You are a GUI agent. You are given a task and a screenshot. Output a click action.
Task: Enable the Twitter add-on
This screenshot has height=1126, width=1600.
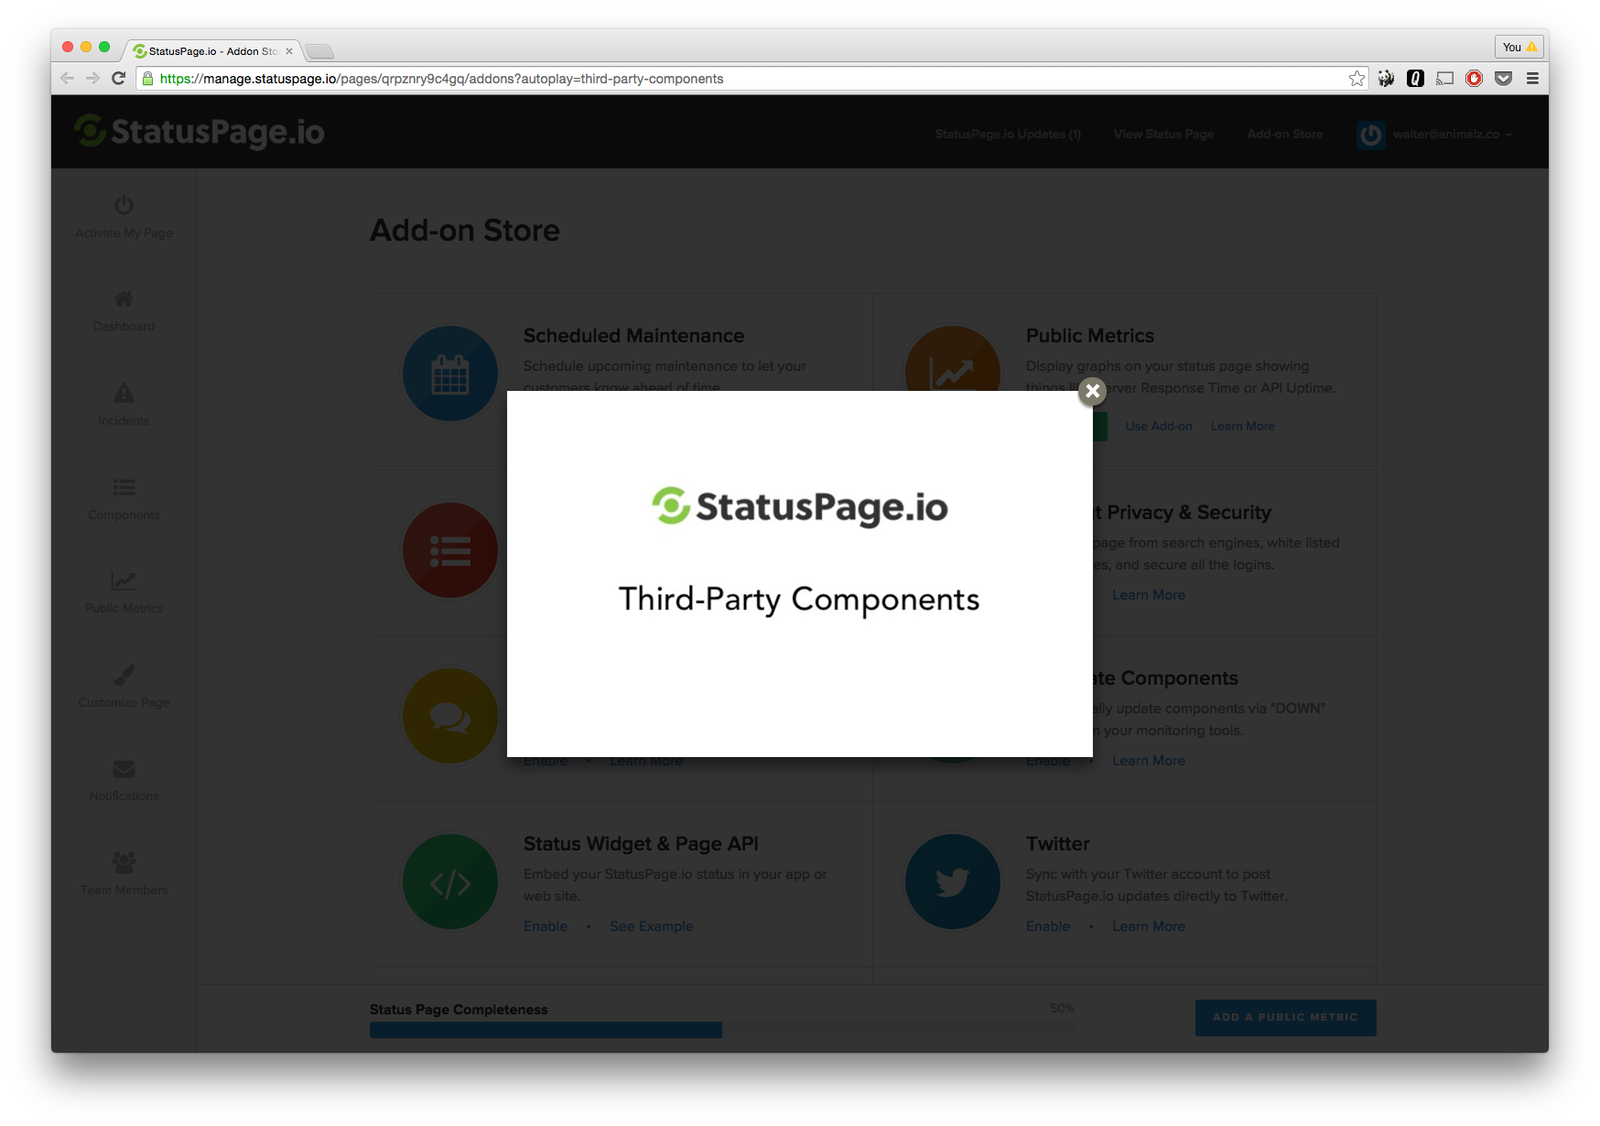coord(1048,927)
